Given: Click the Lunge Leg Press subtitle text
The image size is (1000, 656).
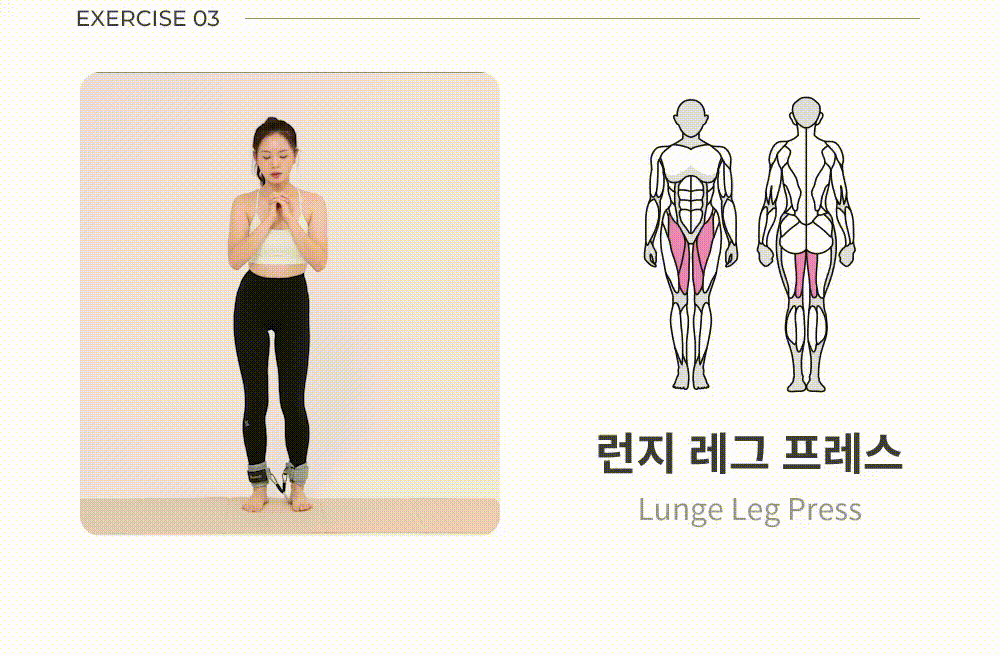Looking at the screenshot, I should point(750,510).
